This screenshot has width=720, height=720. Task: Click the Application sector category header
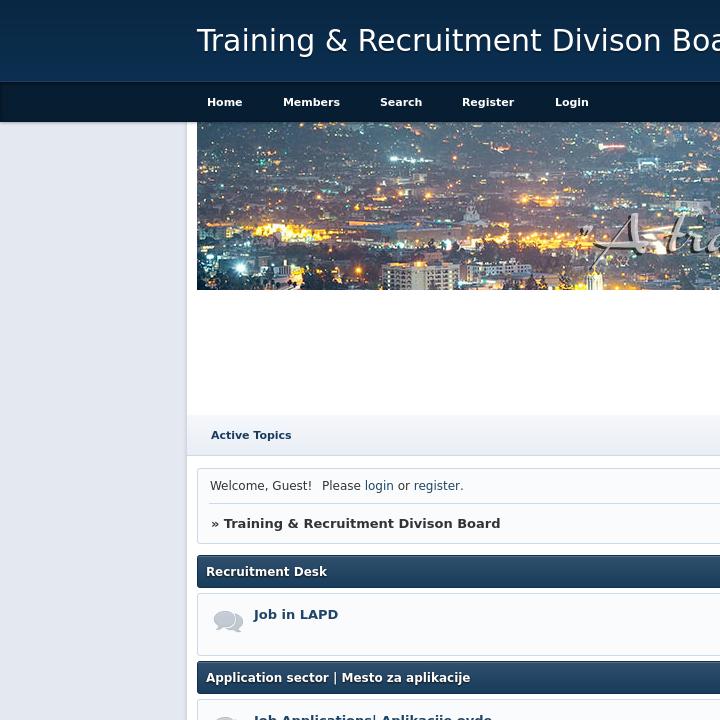click(x=337, y=678)
